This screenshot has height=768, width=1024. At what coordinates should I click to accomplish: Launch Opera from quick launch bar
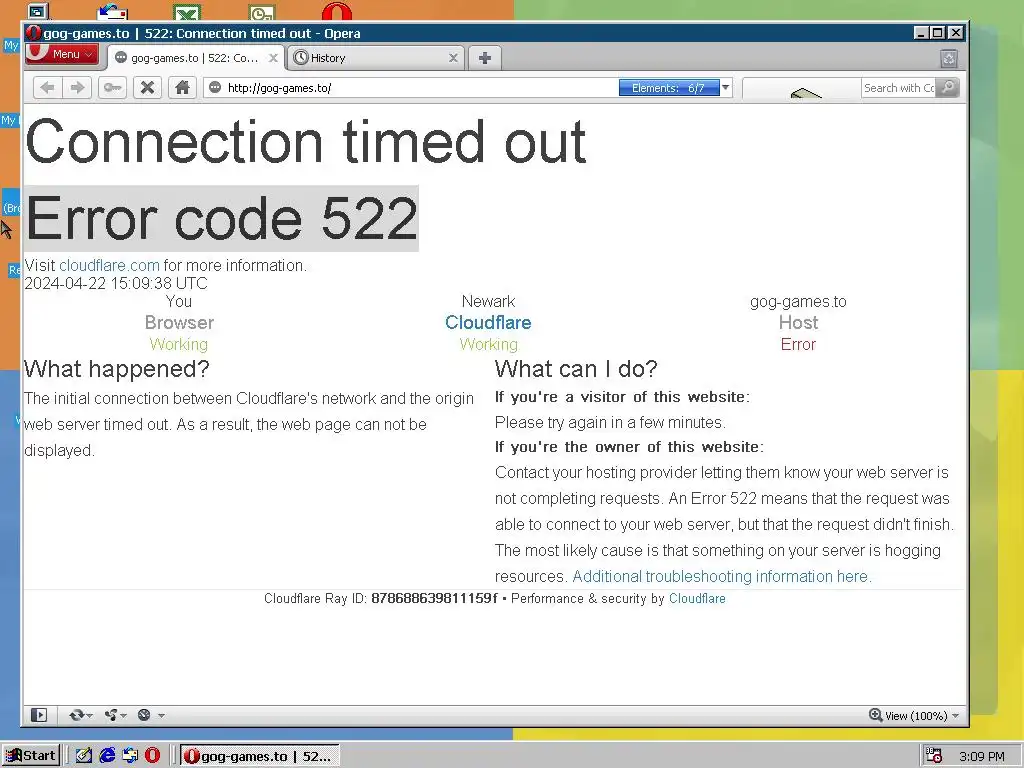152,756
